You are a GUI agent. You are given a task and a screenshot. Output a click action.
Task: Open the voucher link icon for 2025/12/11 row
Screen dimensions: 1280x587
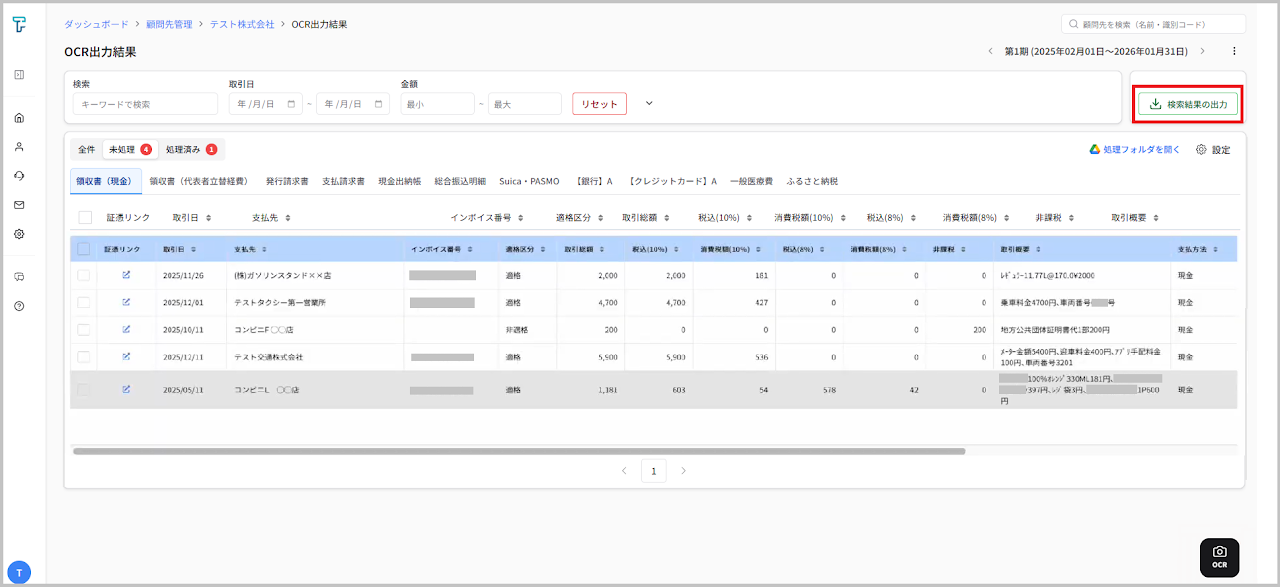(x=126, y=356)
